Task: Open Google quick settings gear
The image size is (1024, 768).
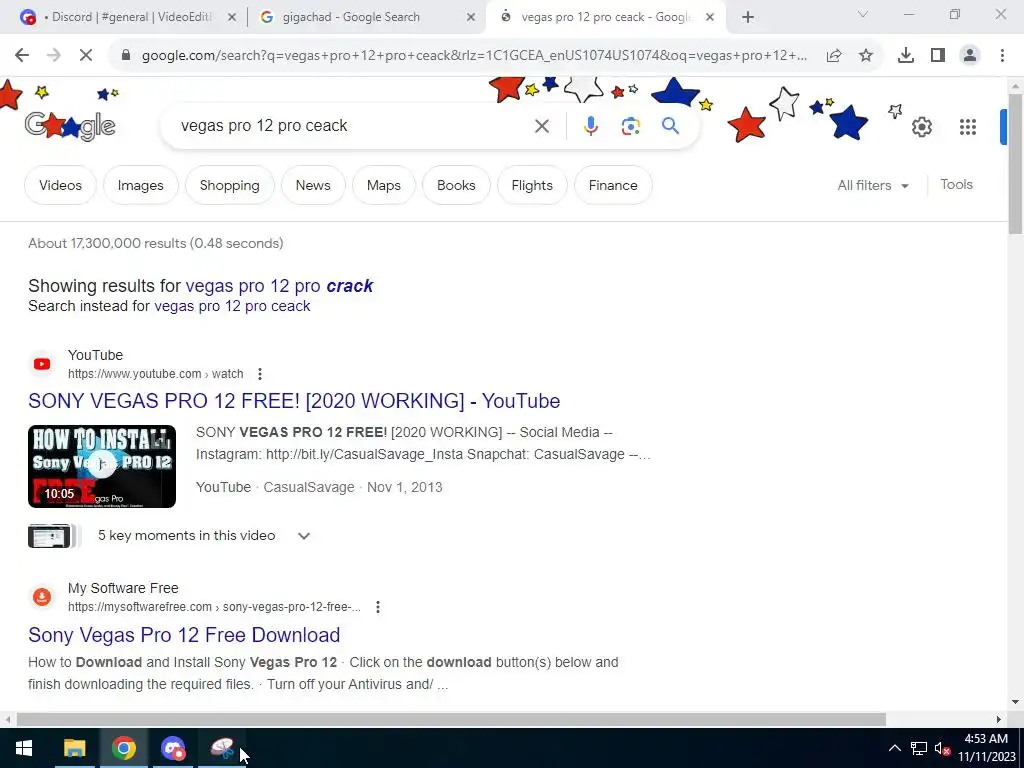Action: [x=922, y=127]
